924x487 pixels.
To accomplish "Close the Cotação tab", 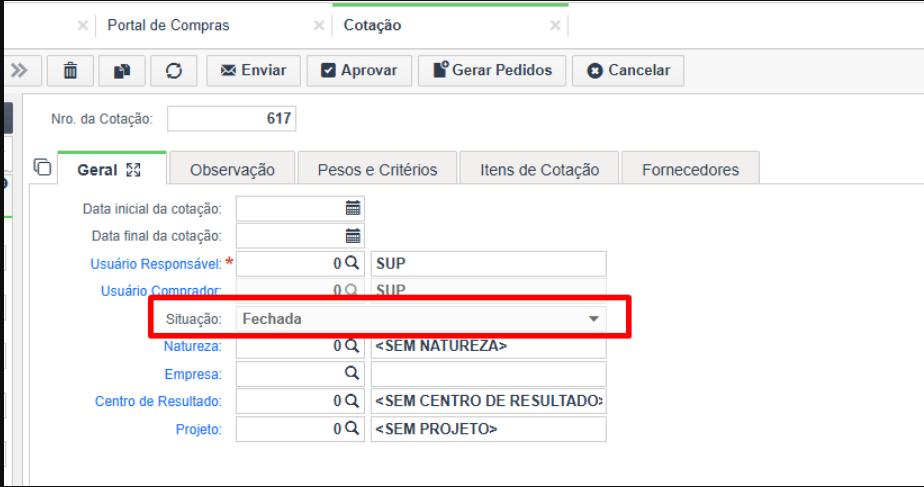I will point(555,25).
